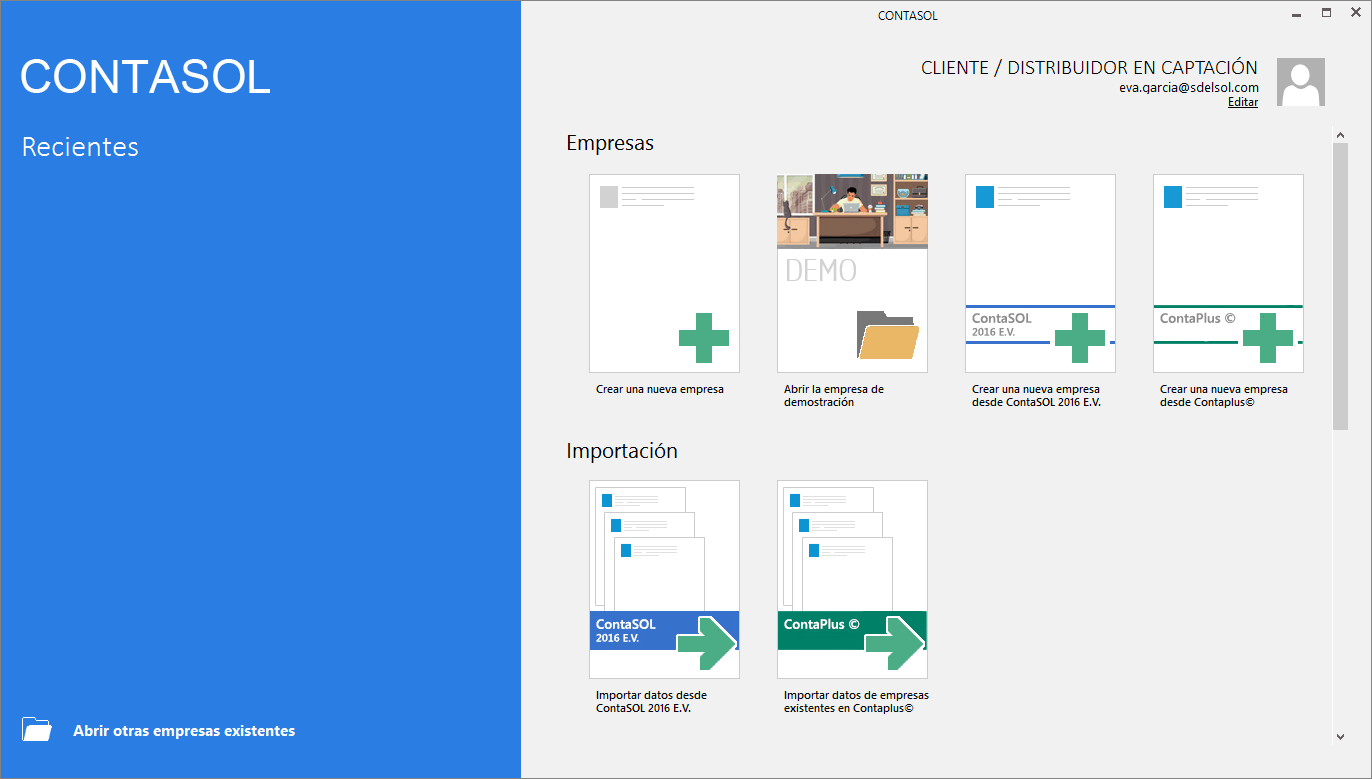Image resolution: width=1372 pixels, height=779 pixels.
Task: Click the scroll up arrow of the scrollbar
Action: 1340,134
